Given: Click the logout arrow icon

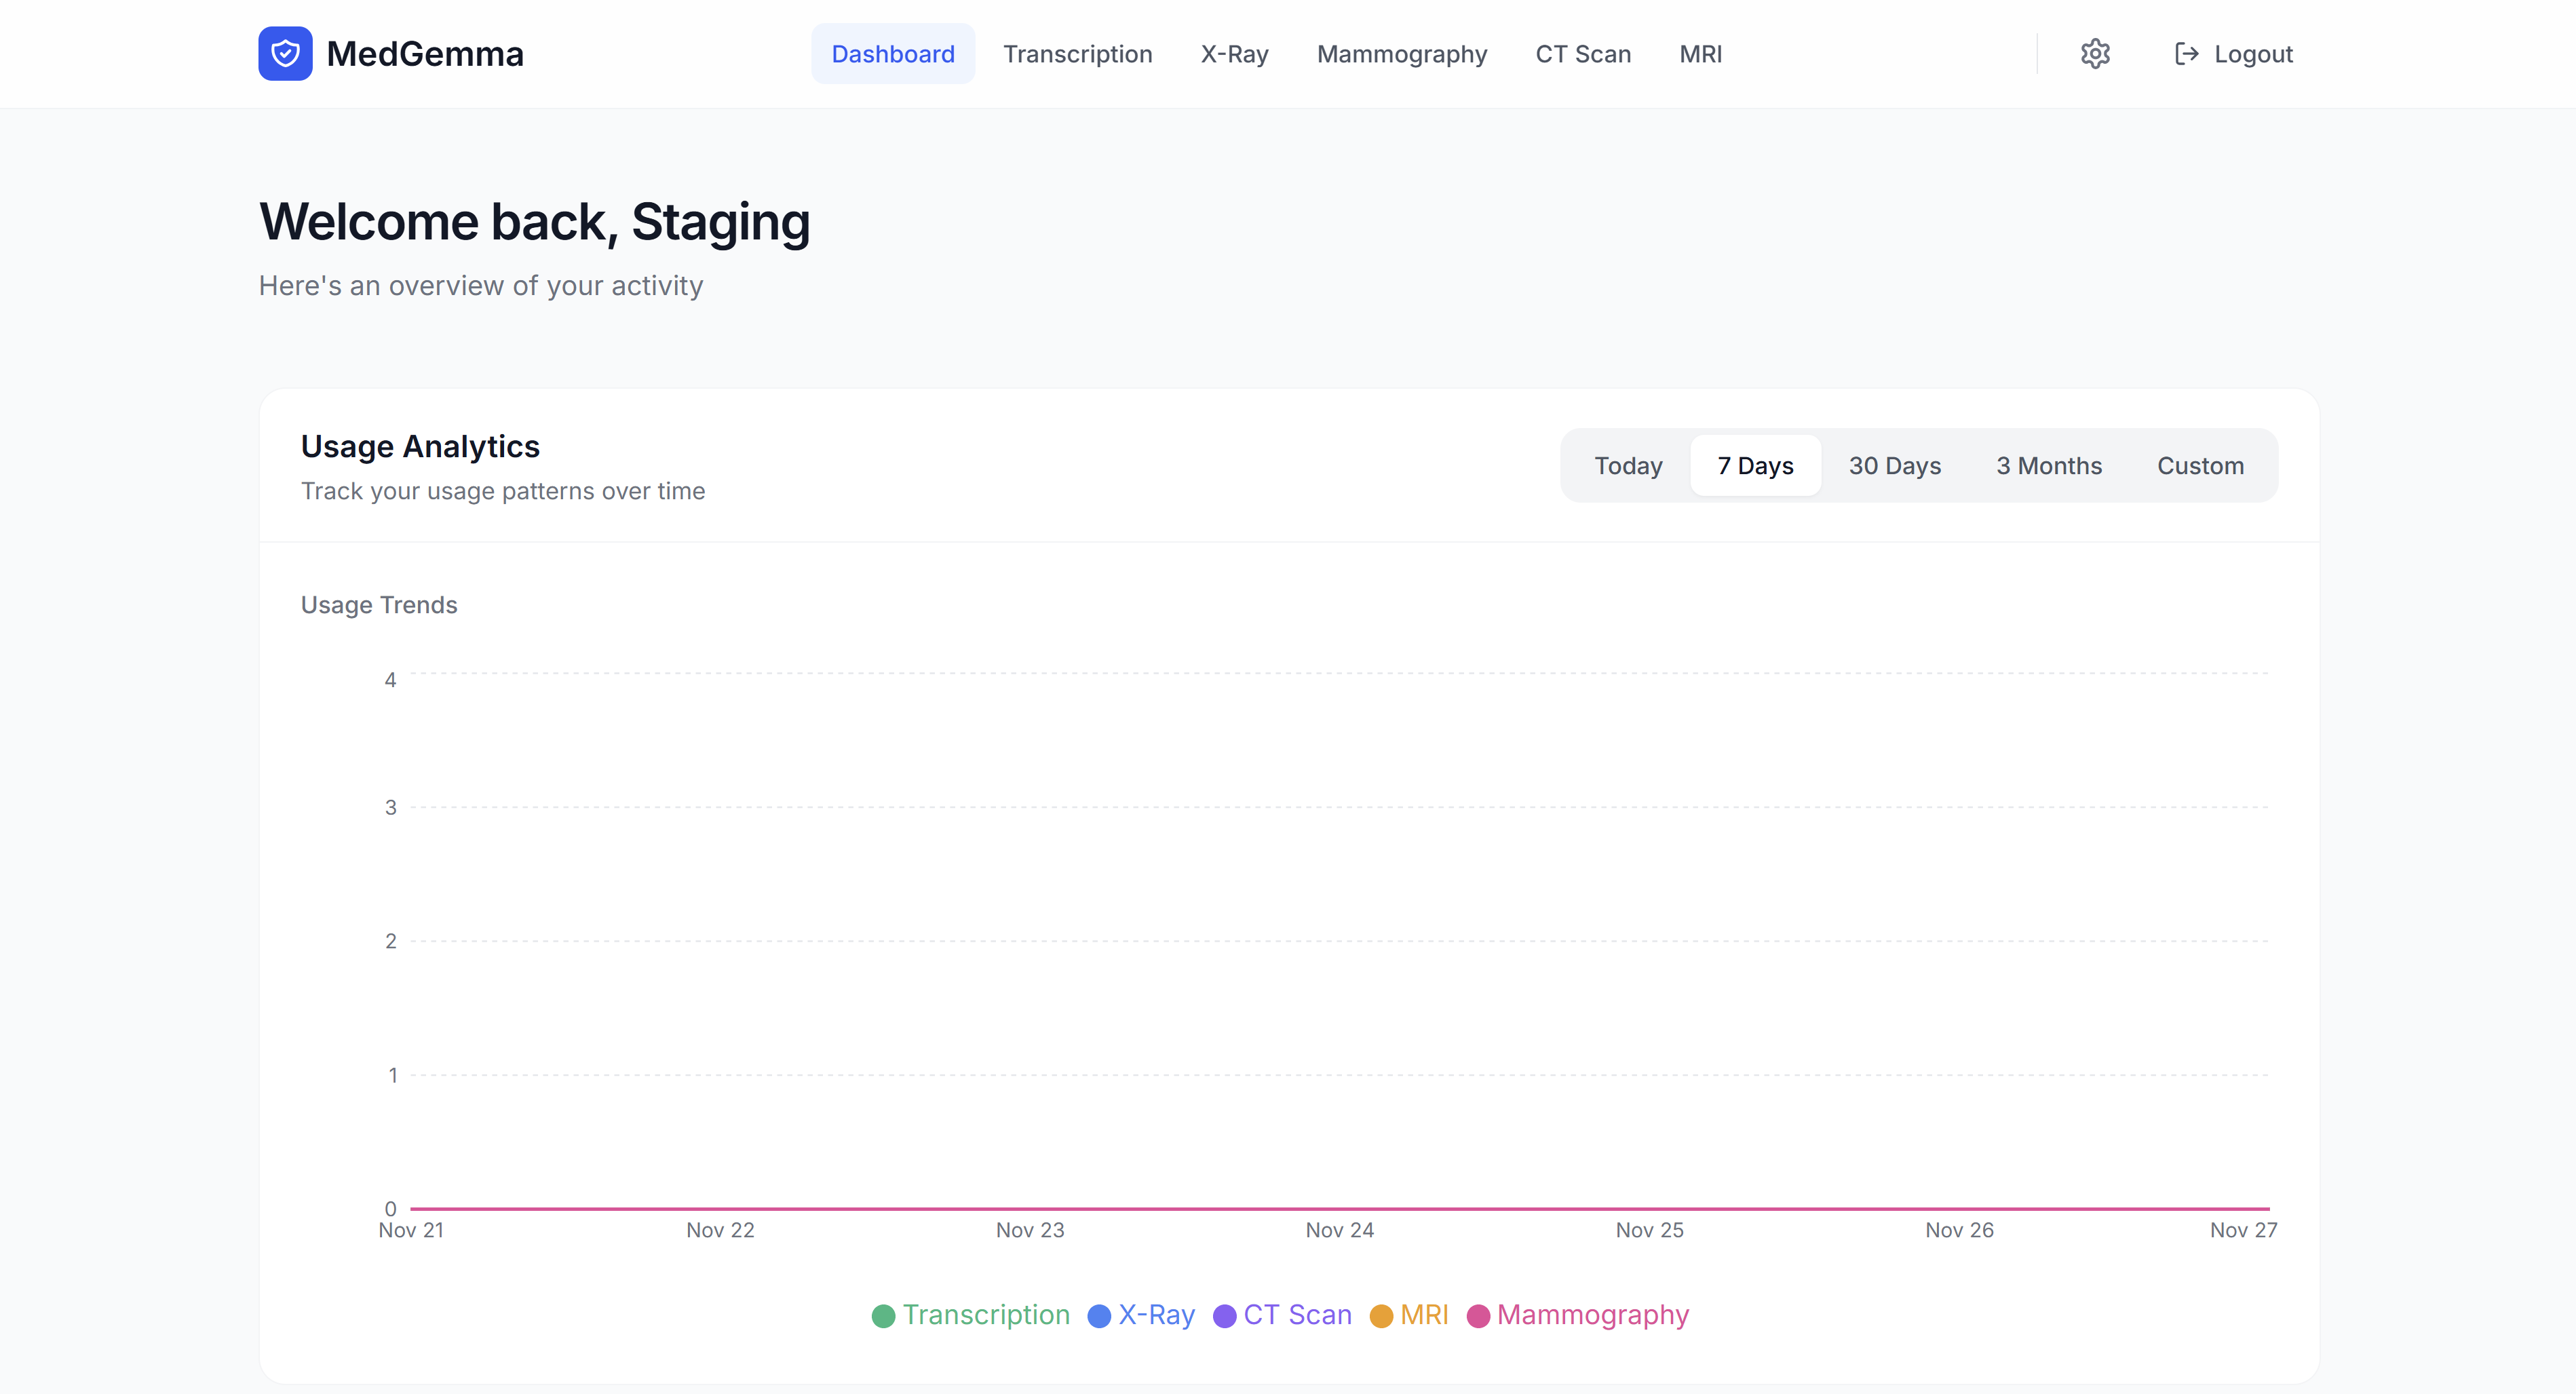Looking at the screenshot, I should tap(2186, 53).
